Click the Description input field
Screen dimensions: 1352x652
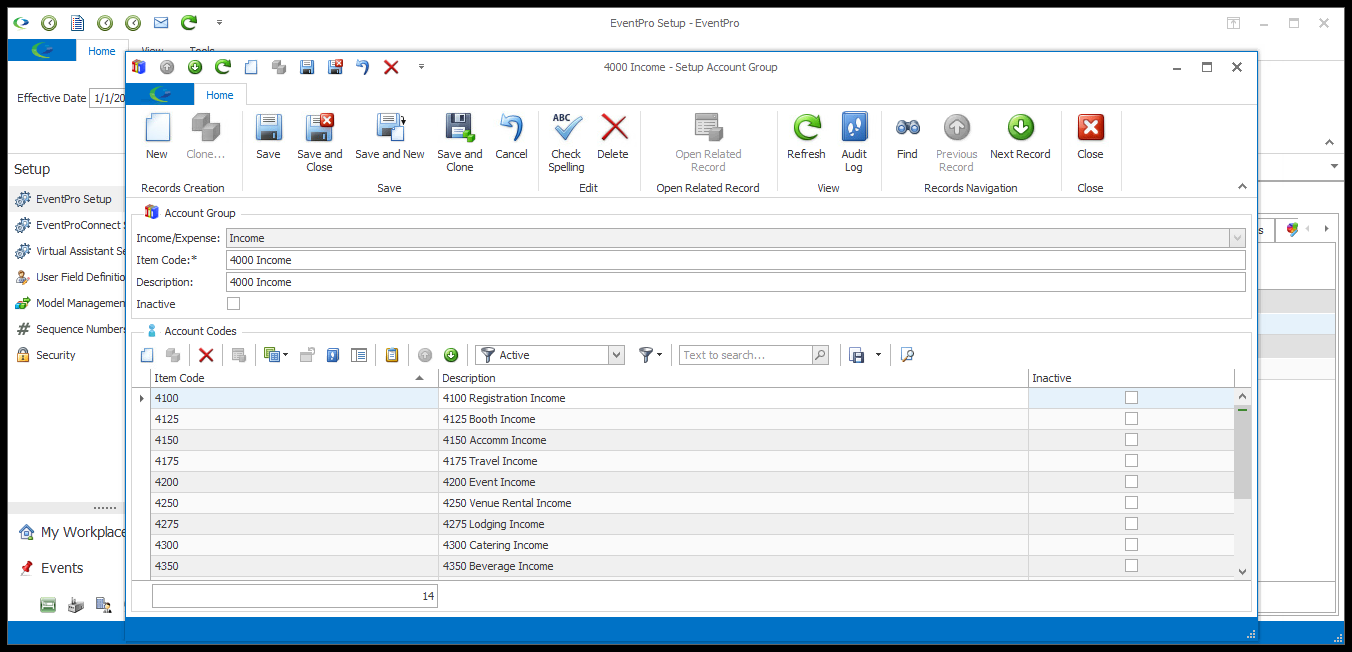[736, 282]
